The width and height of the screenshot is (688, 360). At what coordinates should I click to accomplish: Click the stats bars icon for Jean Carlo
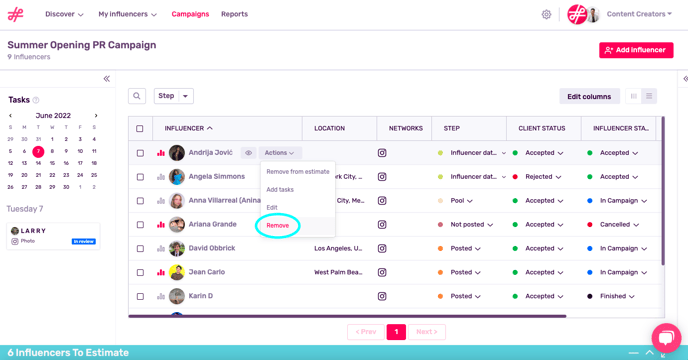click(x=161, y=273)
